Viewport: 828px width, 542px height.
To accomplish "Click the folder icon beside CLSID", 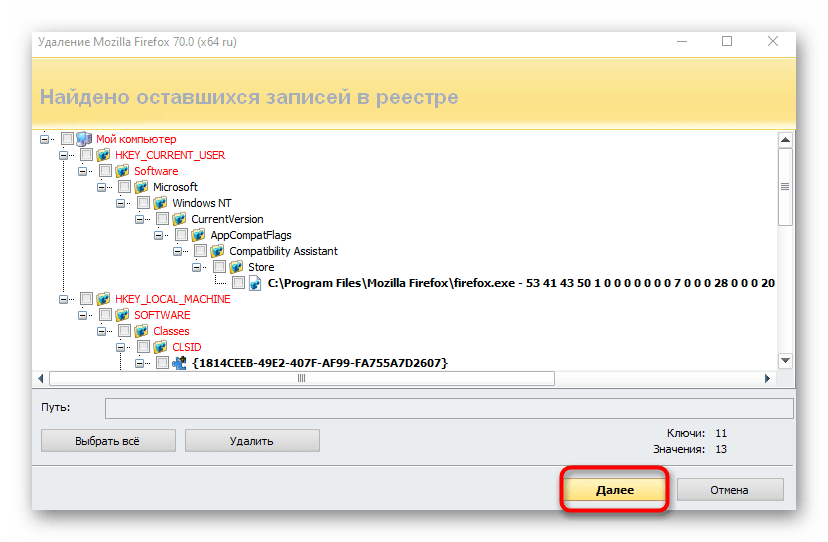I will point(161,347).
